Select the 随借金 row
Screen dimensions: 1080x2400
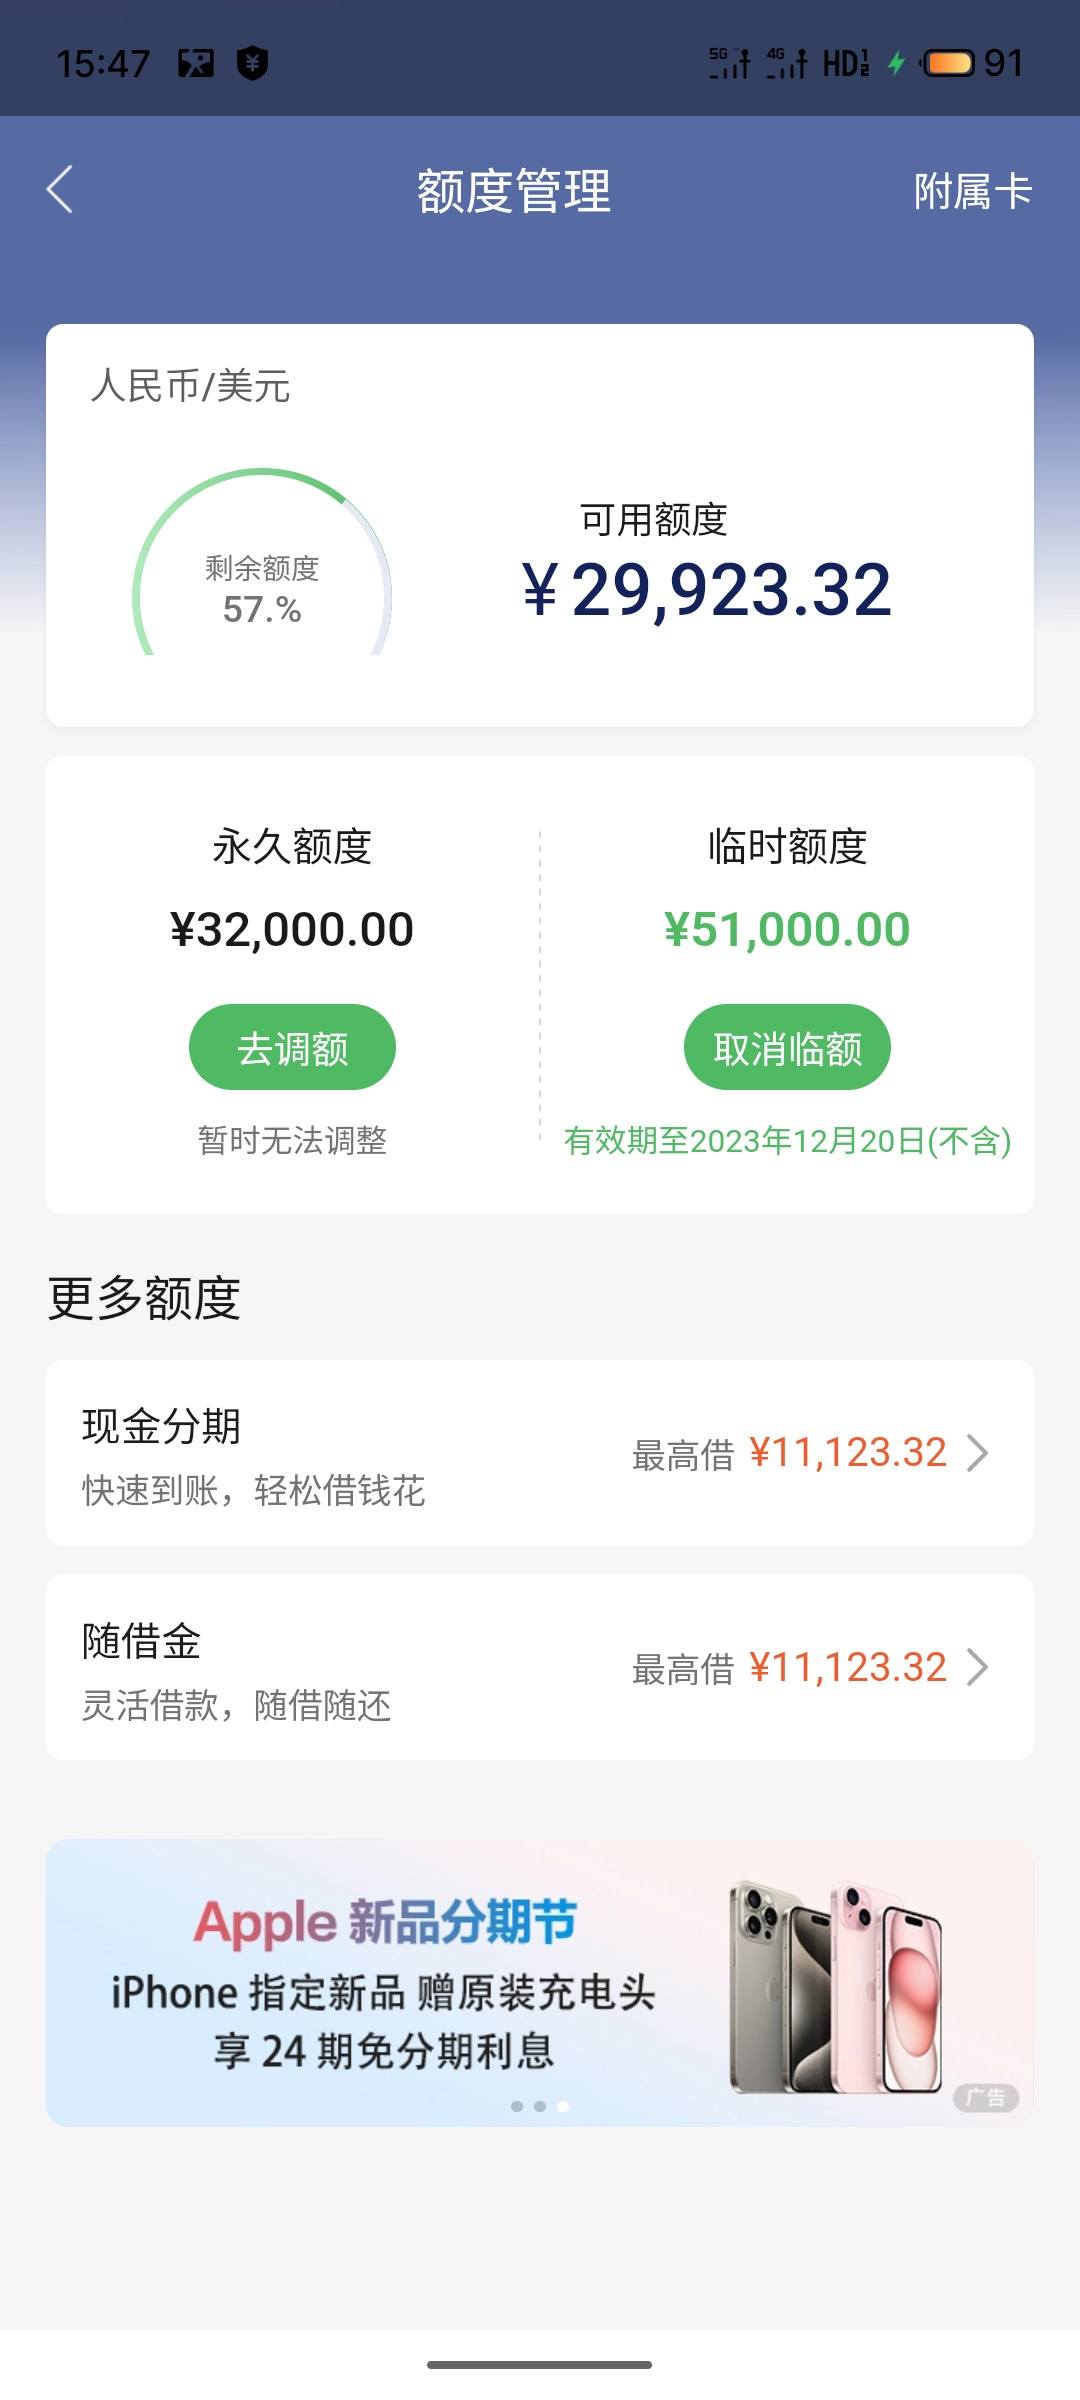[540, 1667]
